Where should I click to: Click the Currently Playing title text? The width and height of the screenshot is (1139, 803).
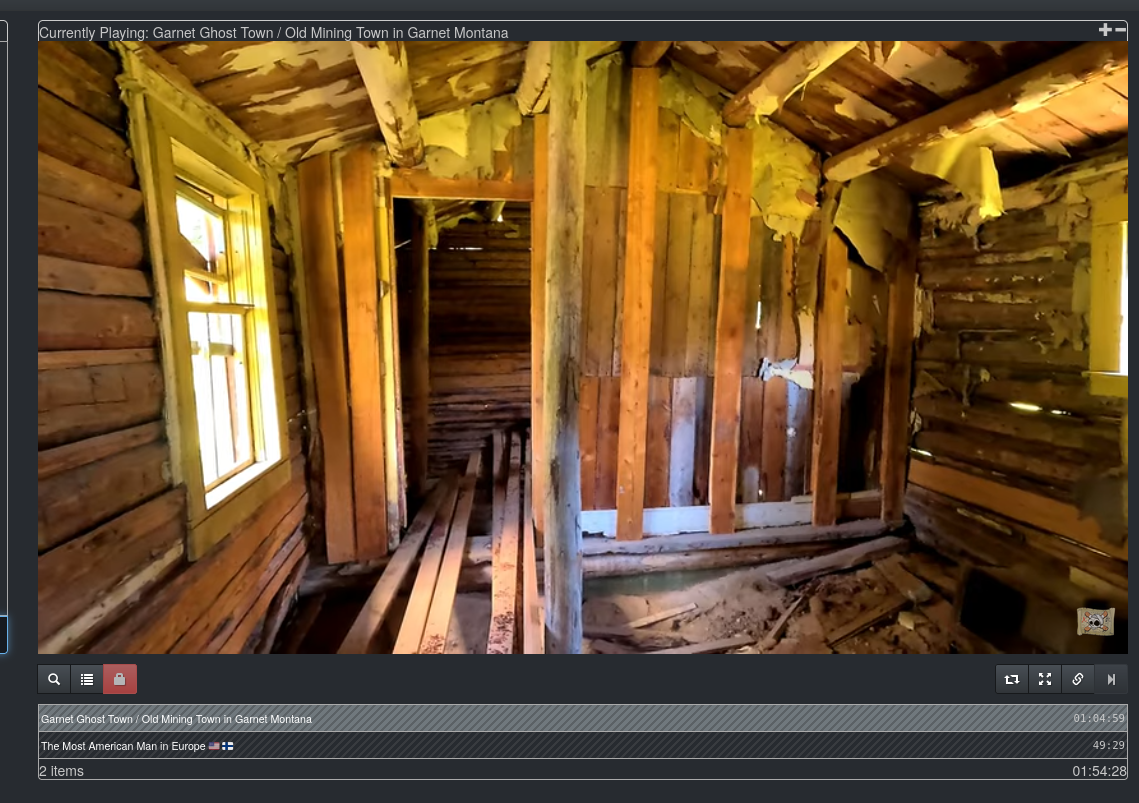coord(273,33)
